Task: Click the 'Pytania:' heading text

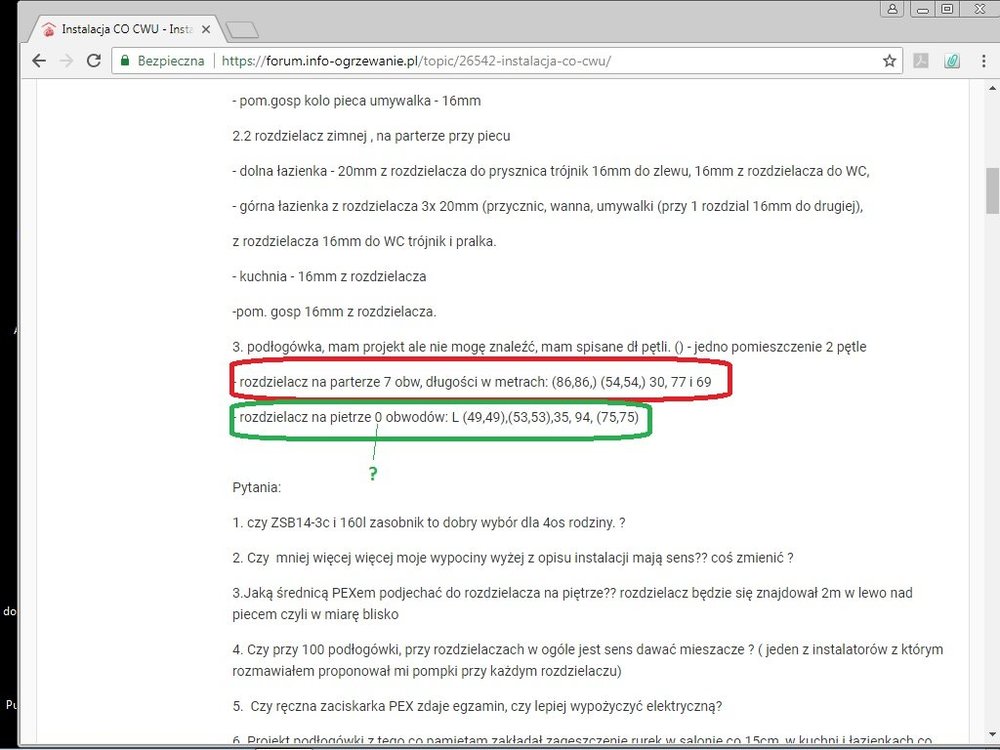Action: click(256, 487)
